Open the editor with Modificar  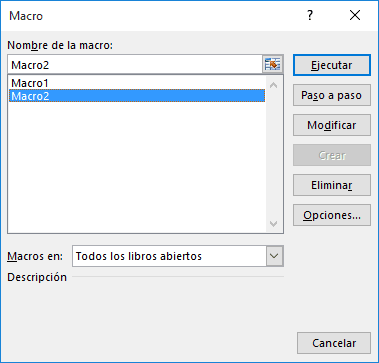(x=332, y=125)
